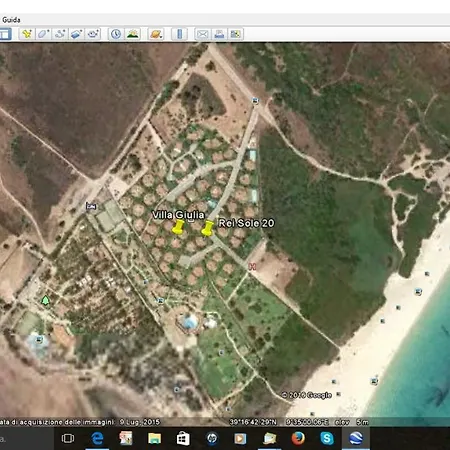Click the imagery date 9 Lug 2015
The height and width of the screenshot is (450, 450).
(140, 422)
